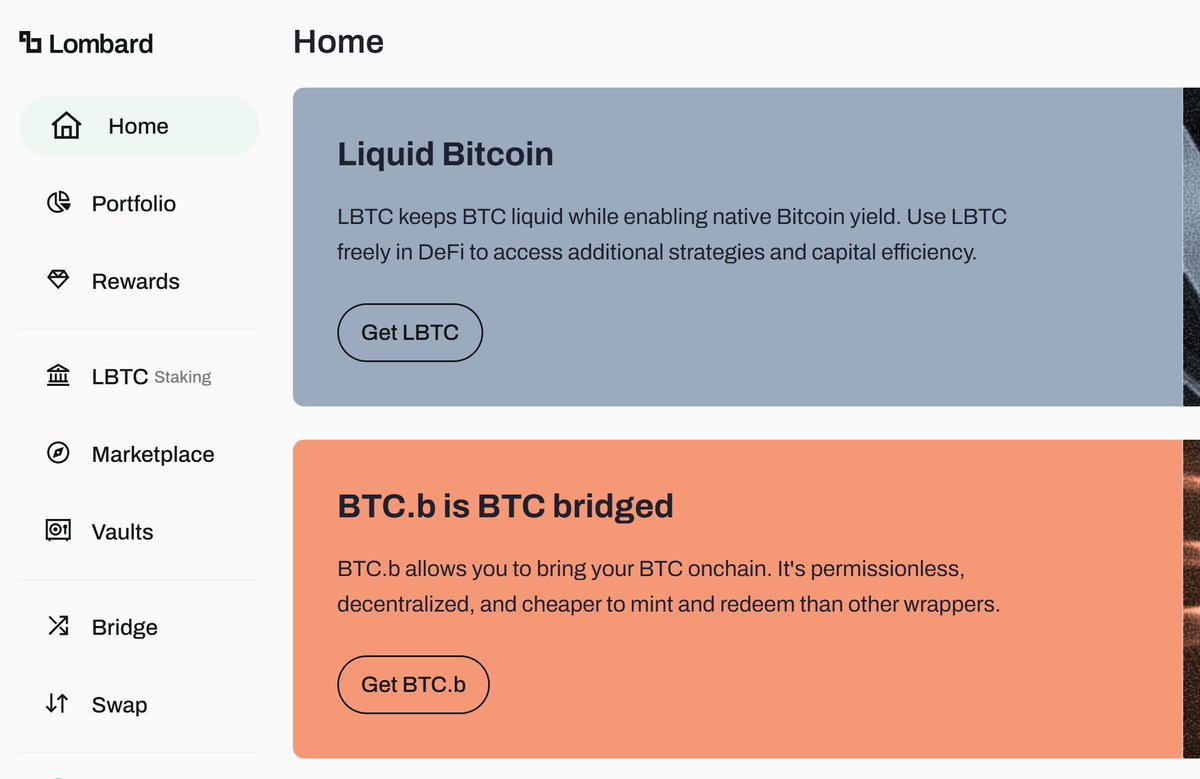Click the Lombard brand name text
Viewport: 1200px width, 779px height.
[x=101, y=44]
